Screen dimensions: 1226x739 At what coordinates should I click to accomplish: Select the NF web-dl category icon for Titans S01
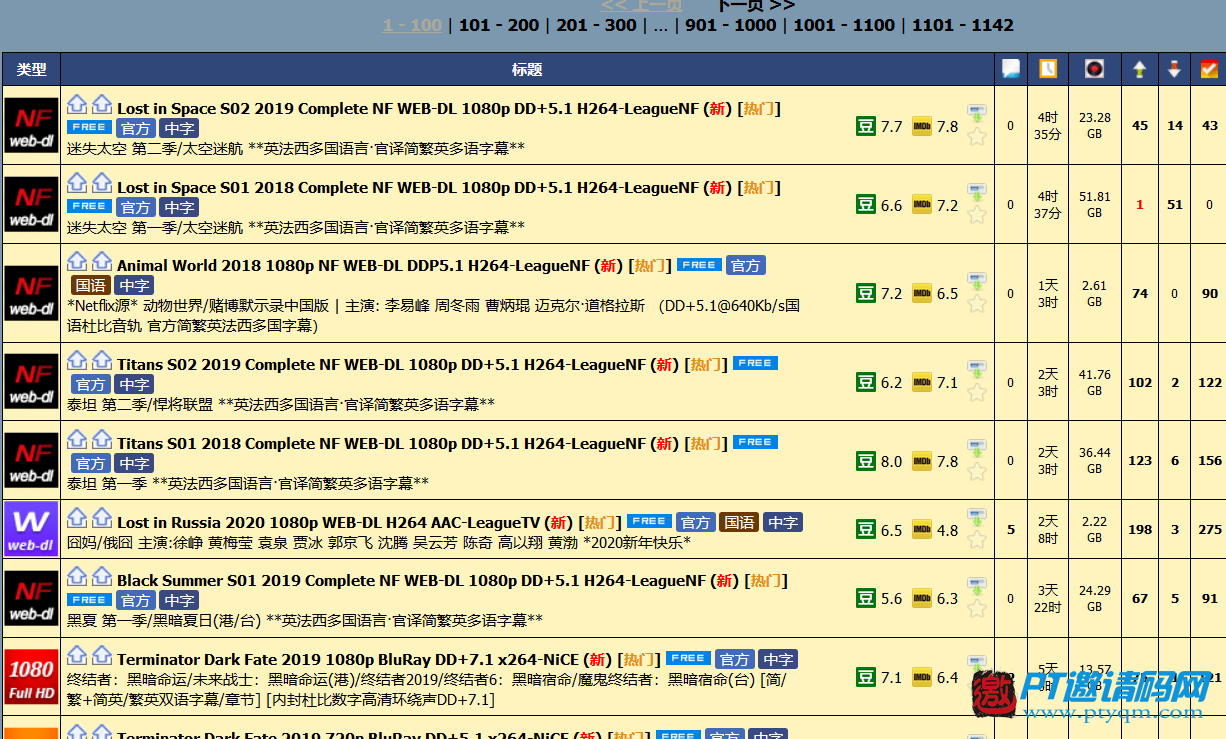point(31,461)
